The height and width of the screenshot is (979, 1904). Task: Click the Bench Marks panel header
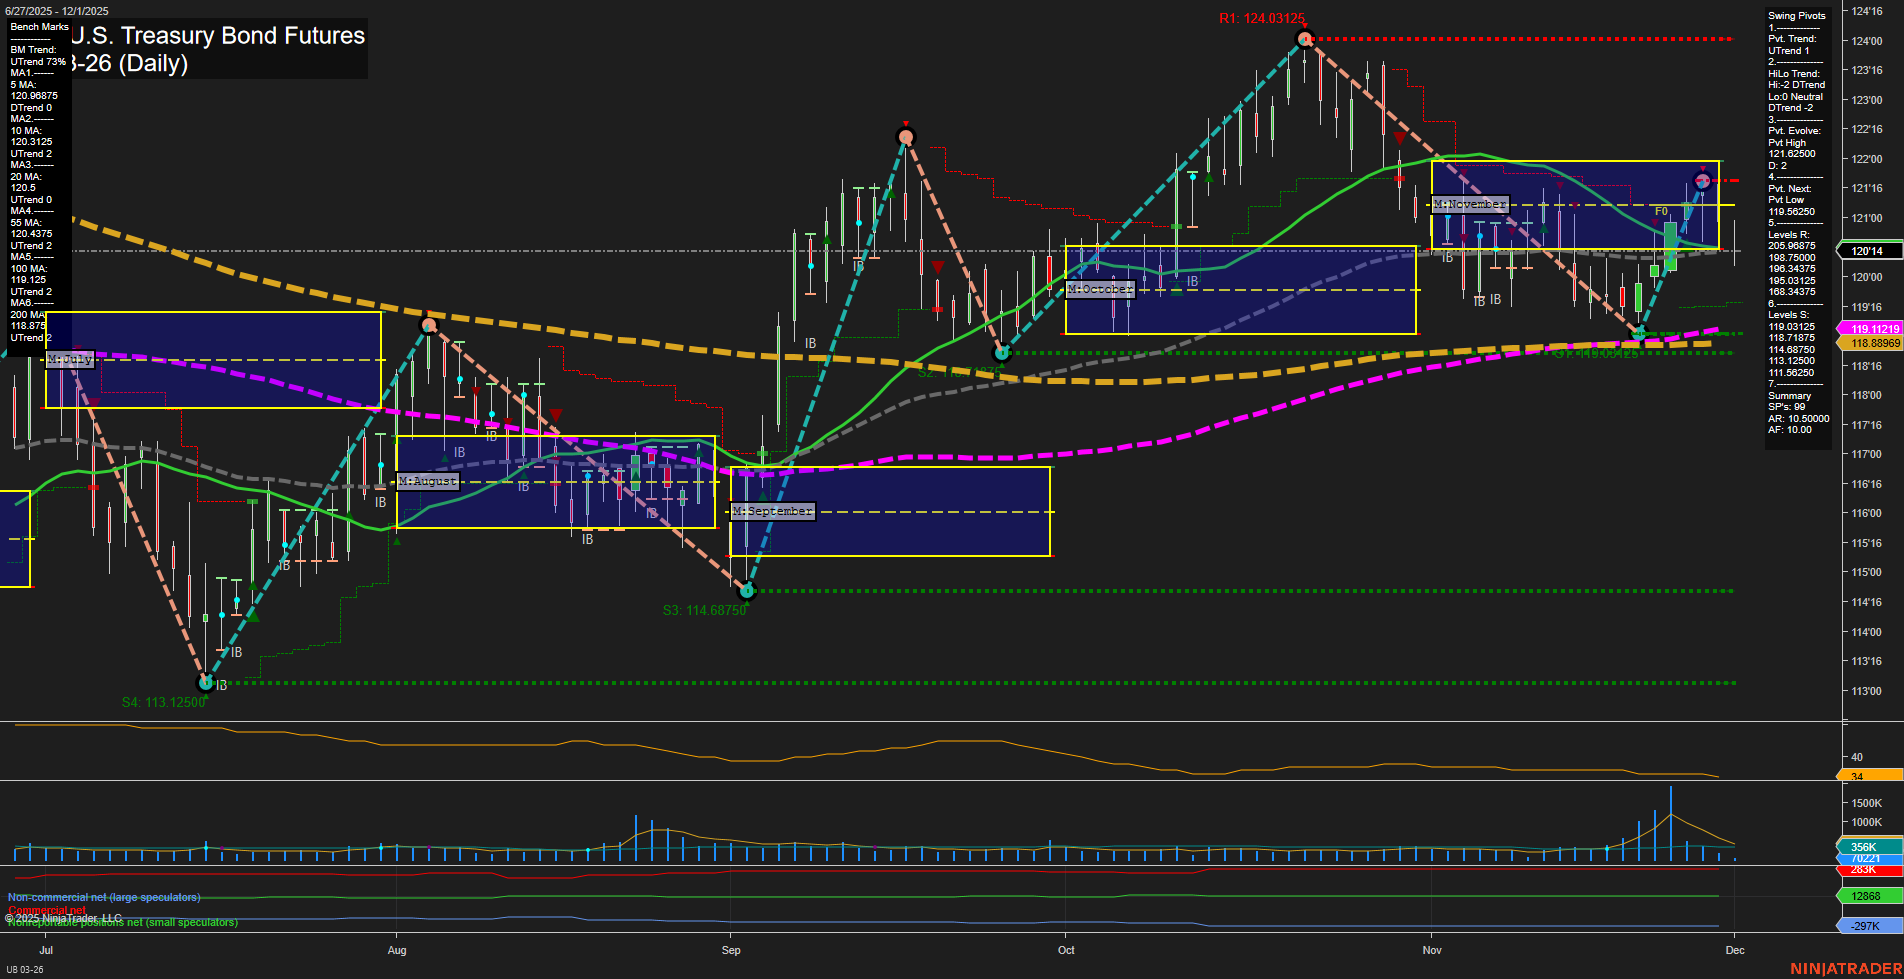coord(40,27)
